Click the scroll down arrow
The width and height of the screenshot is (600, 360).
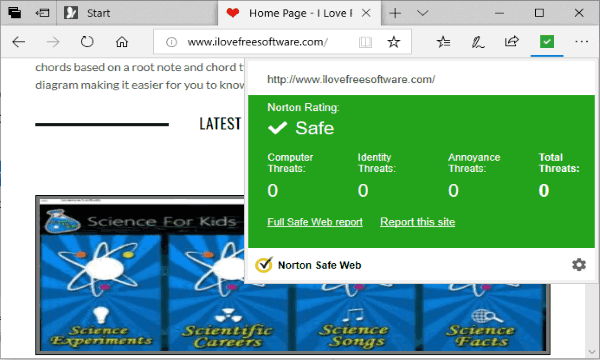[x=592, y=352]
